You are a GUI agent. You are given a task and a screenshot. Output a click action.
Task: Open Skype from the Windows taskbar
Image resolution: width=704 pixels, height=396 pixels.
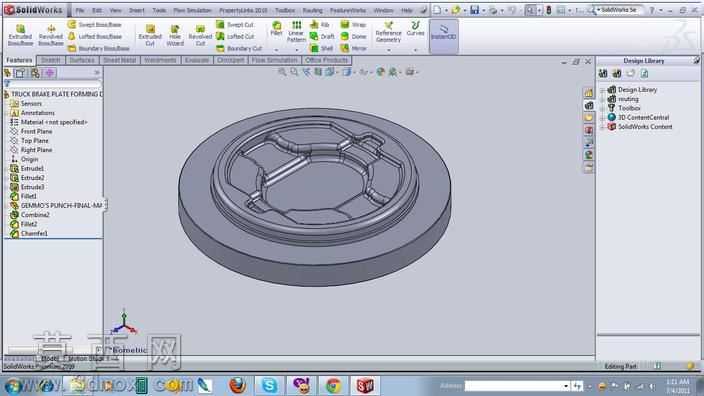coord(269,385)
